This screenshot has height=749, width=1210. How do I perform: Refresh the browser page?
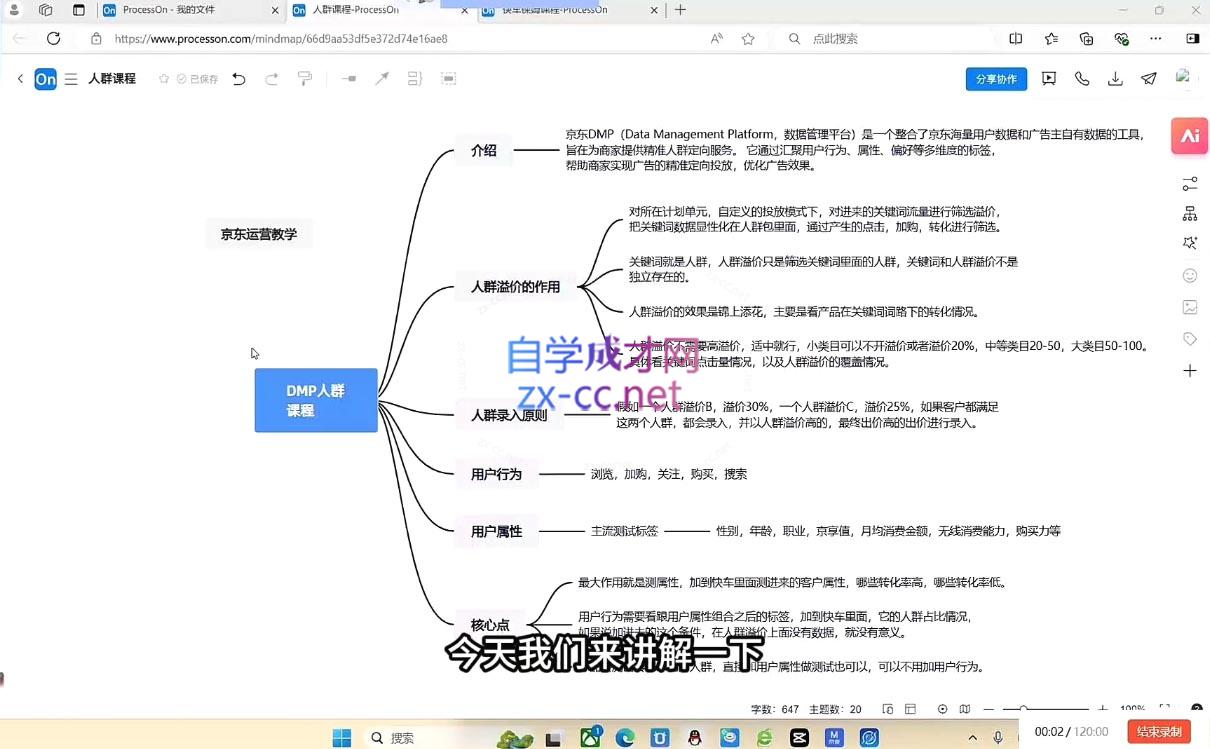click(54, 38)
